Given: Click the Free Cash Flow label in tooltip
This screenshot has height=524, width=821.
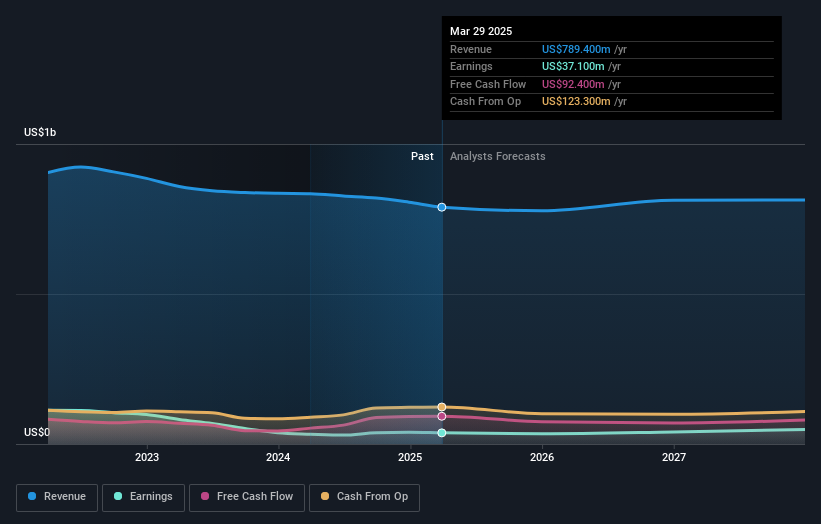Looking at the screenshot, I should (x=488, y=84).
